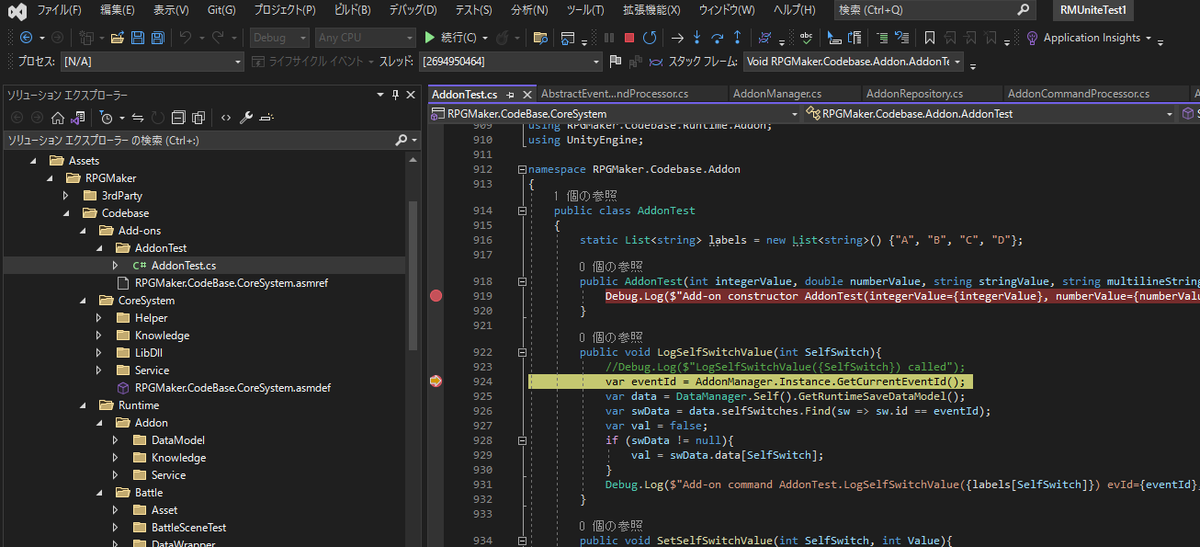Click the Save All icon
Image resolution: width=1200 pixels, height=547 pixels.
coord(158,38)
